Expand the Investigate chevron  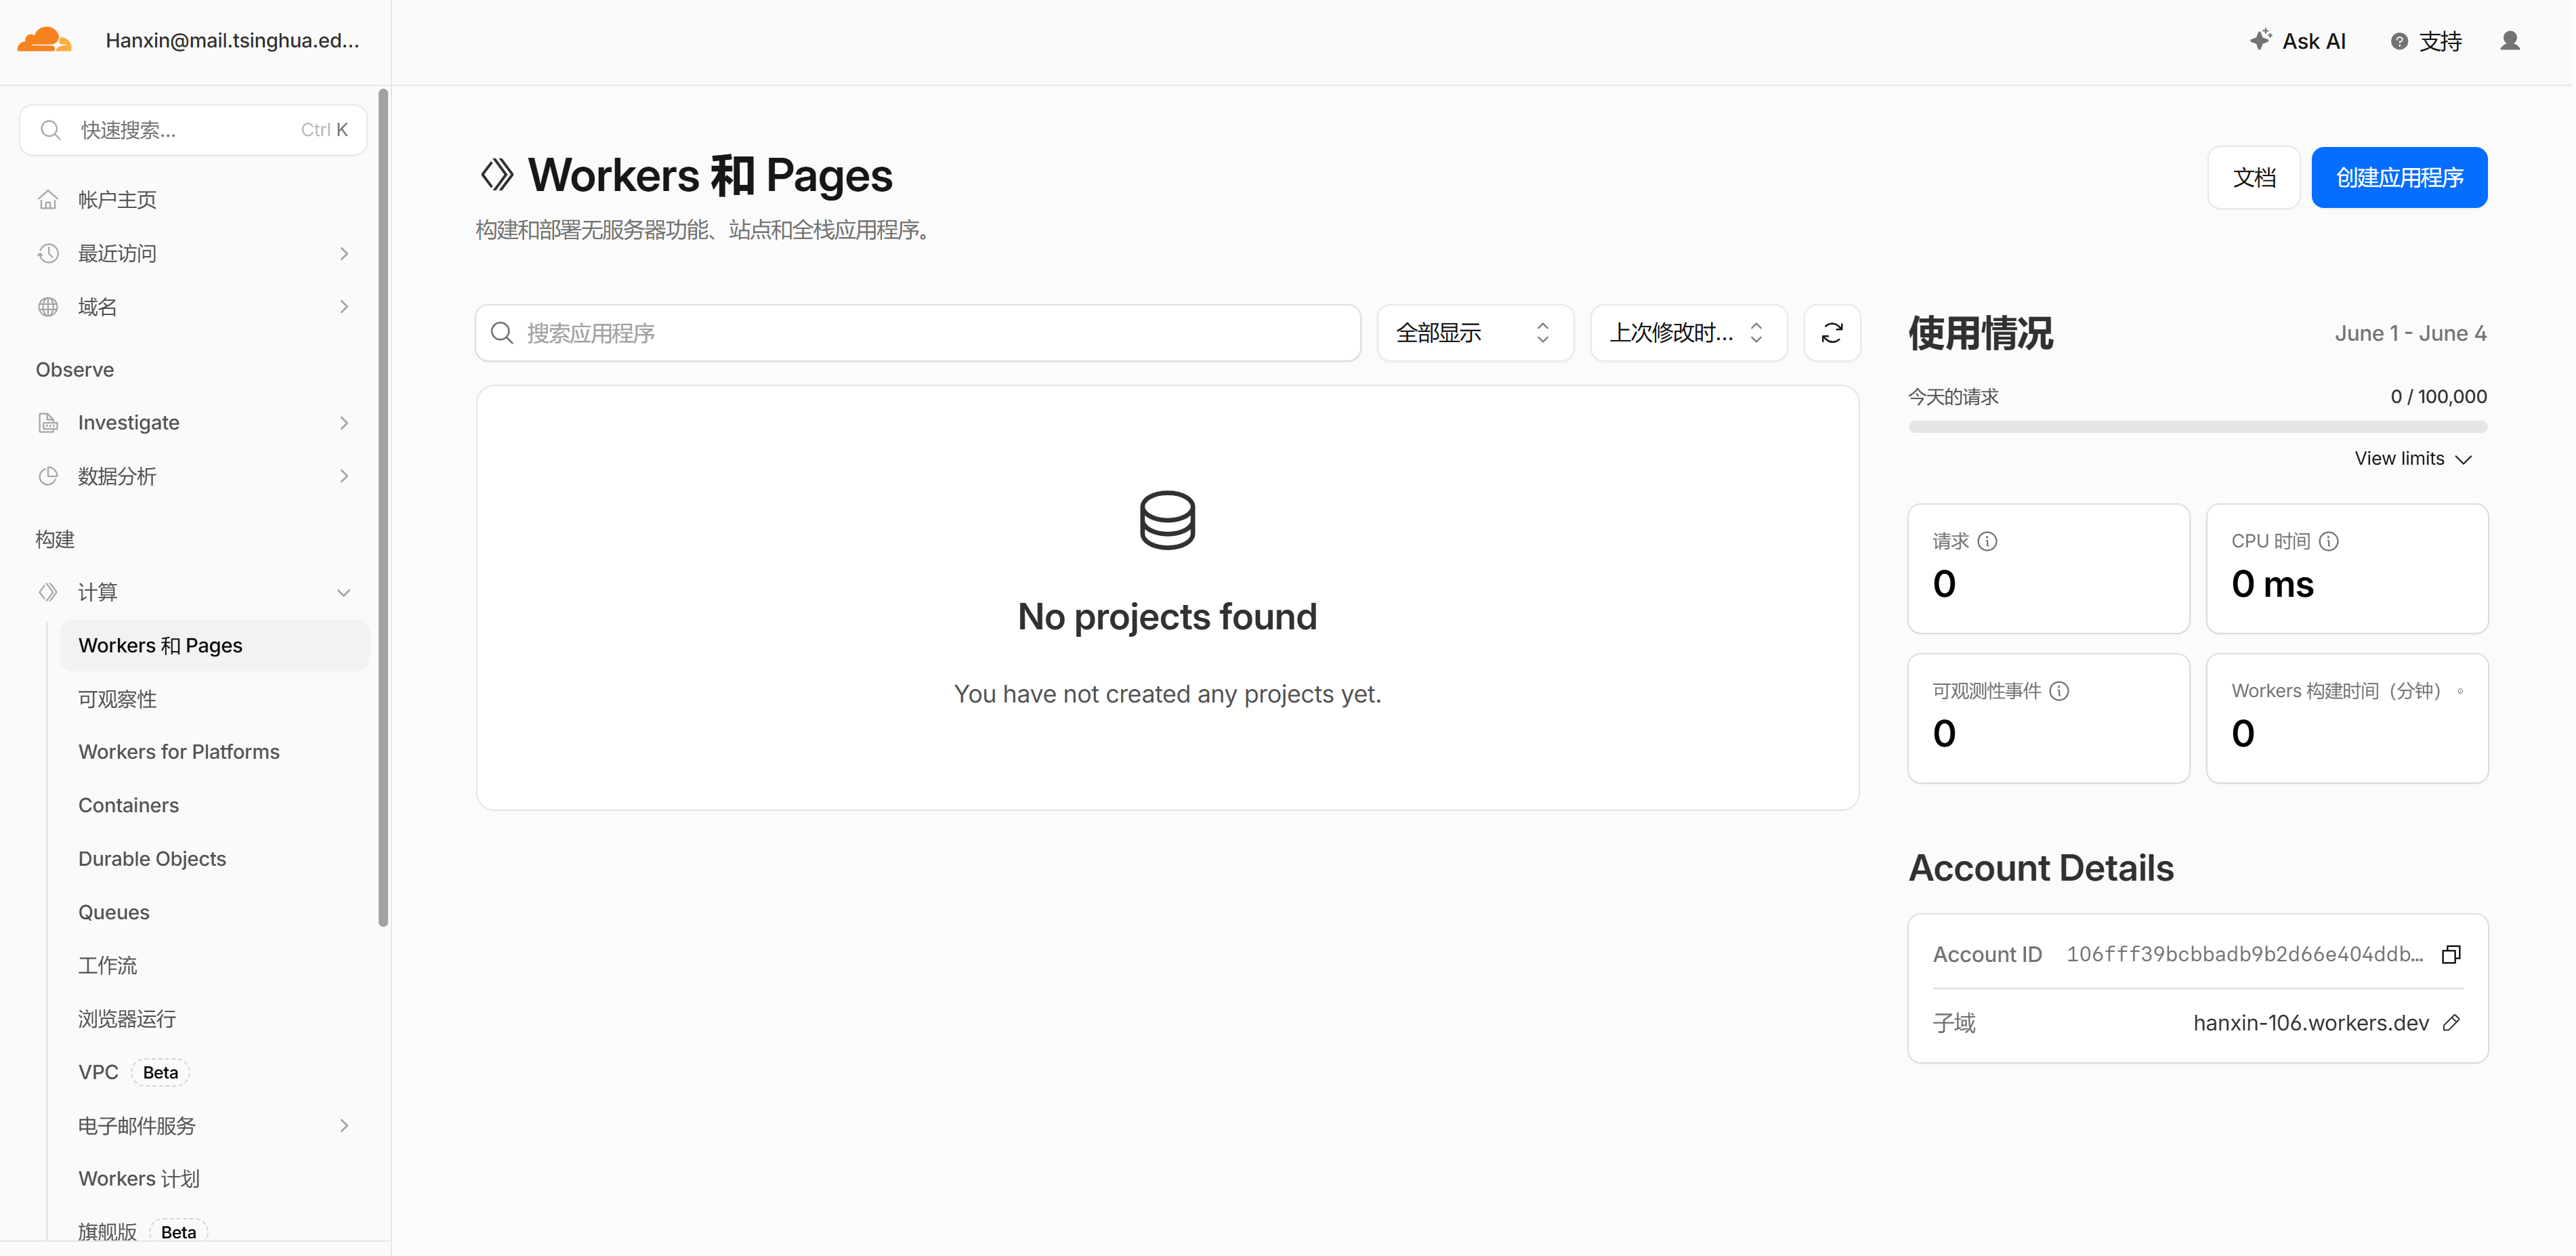(x=344, y=423)
